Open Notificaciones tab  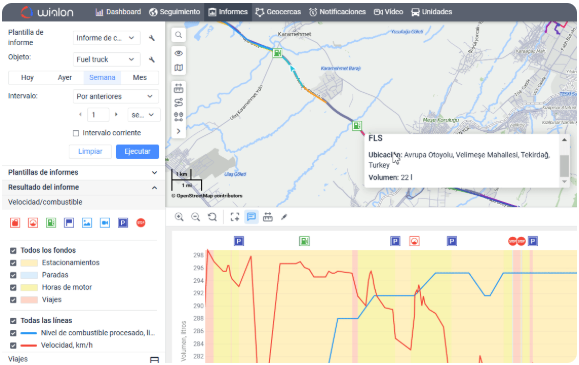pos(337,12)
